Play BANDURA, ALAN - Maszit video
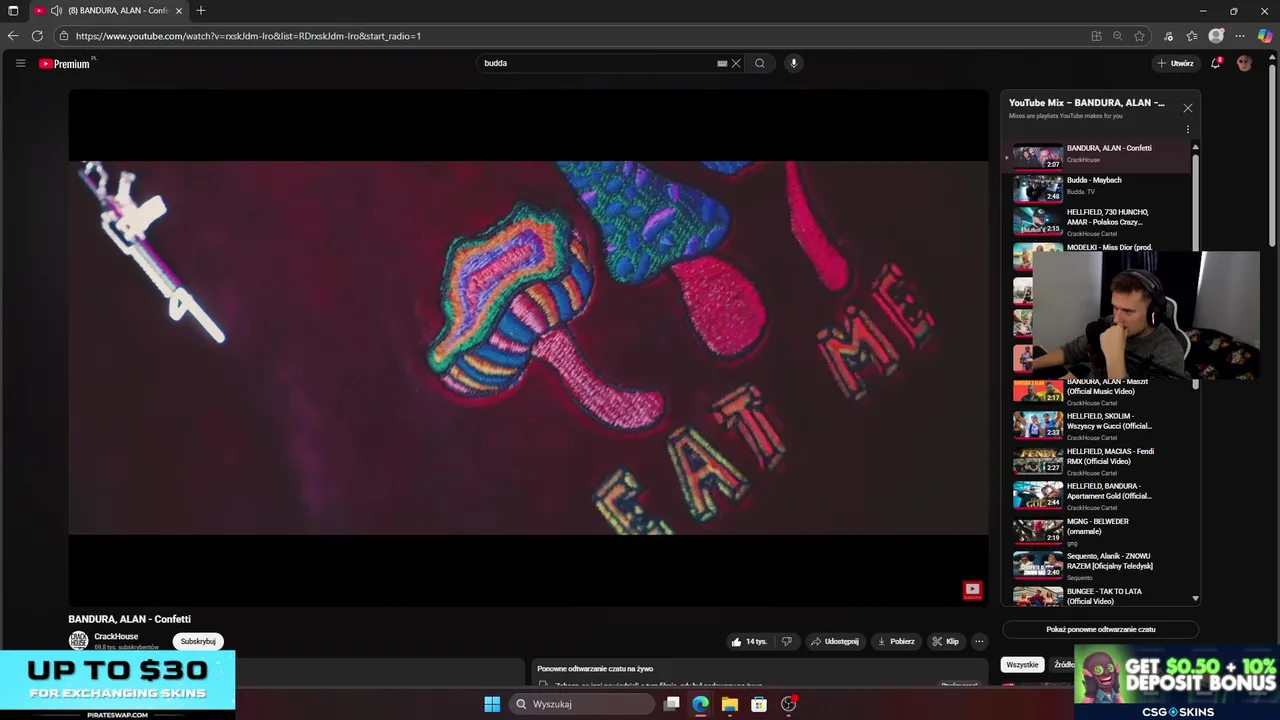1280x720 pixels. coord(1098,391)
